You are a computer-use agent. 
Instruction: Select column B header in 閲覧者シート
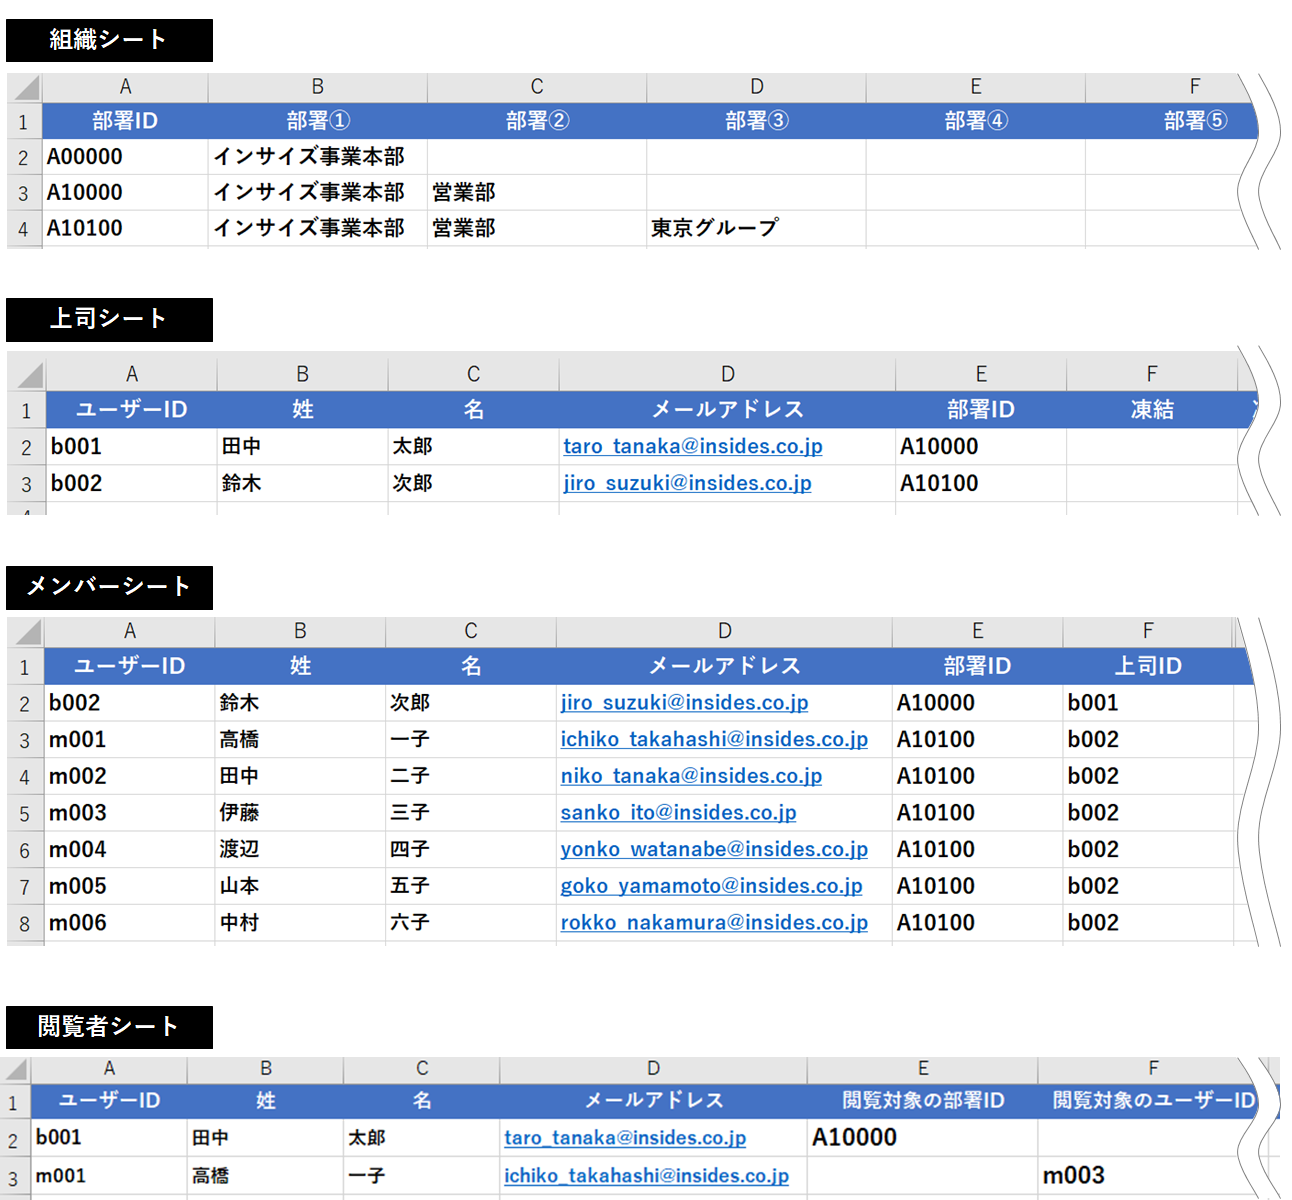point(266,1069)
